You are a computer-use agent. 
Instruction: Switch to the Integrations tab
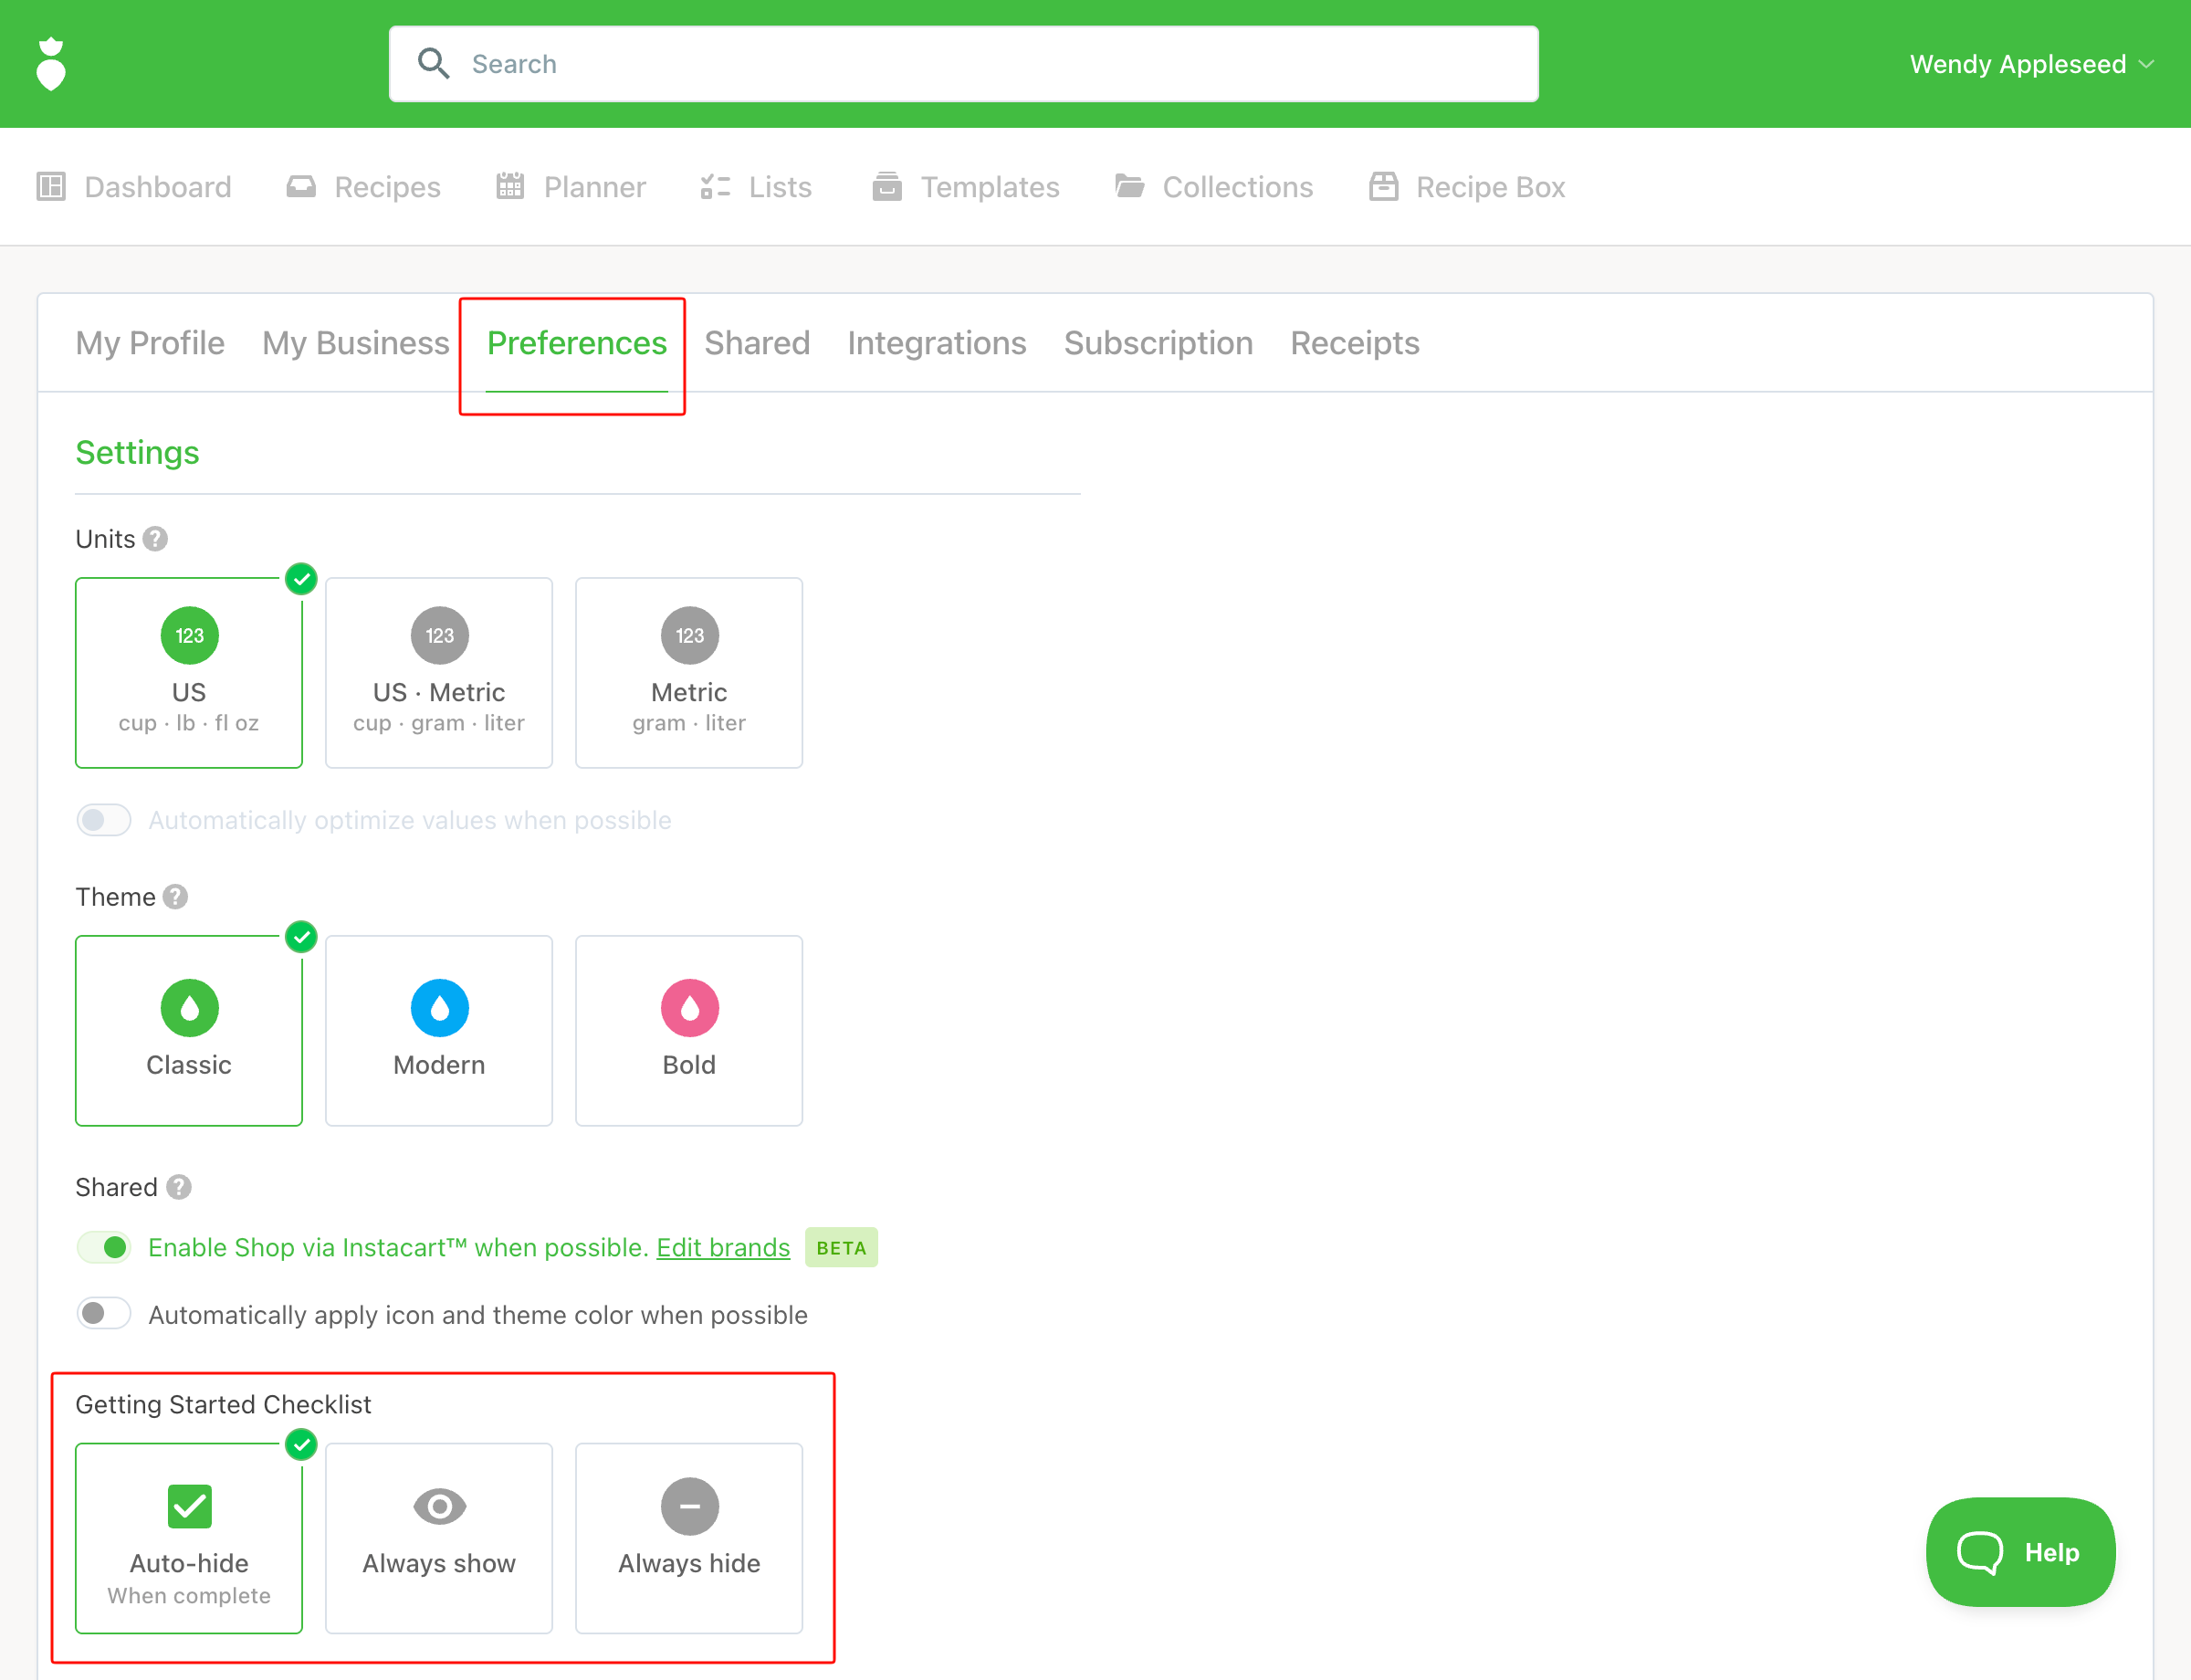tap(936, 343)
